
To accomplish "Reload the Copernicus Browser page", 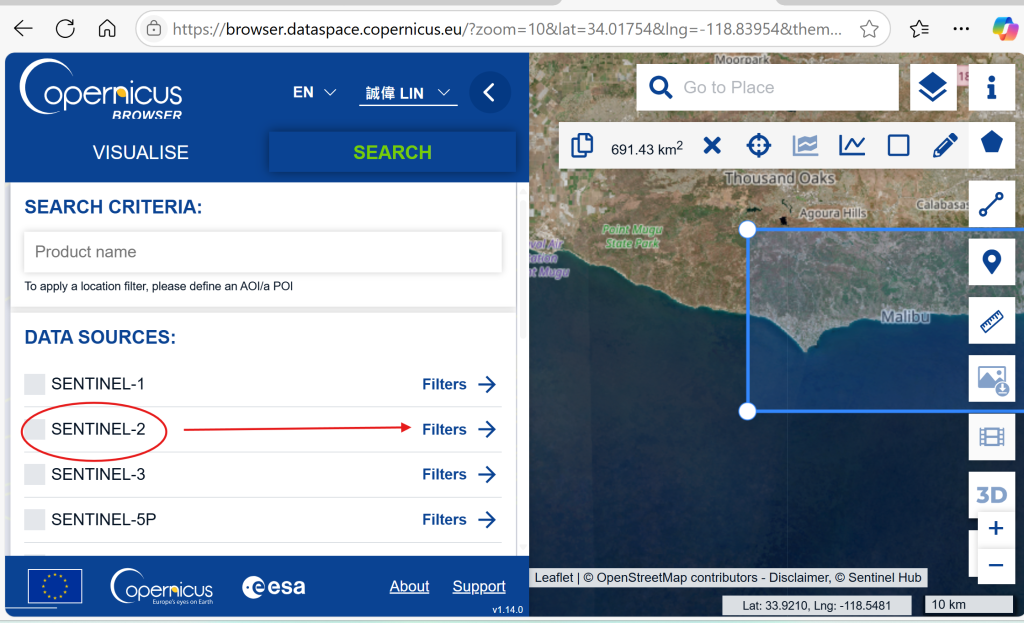I will (x=65, y=29).
